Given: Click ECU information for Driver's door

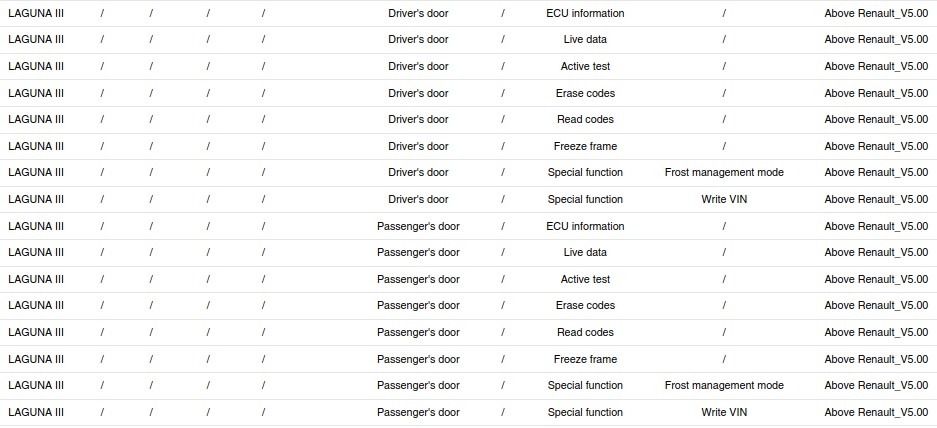Looking at the screenshot, I should coord(585,13).
